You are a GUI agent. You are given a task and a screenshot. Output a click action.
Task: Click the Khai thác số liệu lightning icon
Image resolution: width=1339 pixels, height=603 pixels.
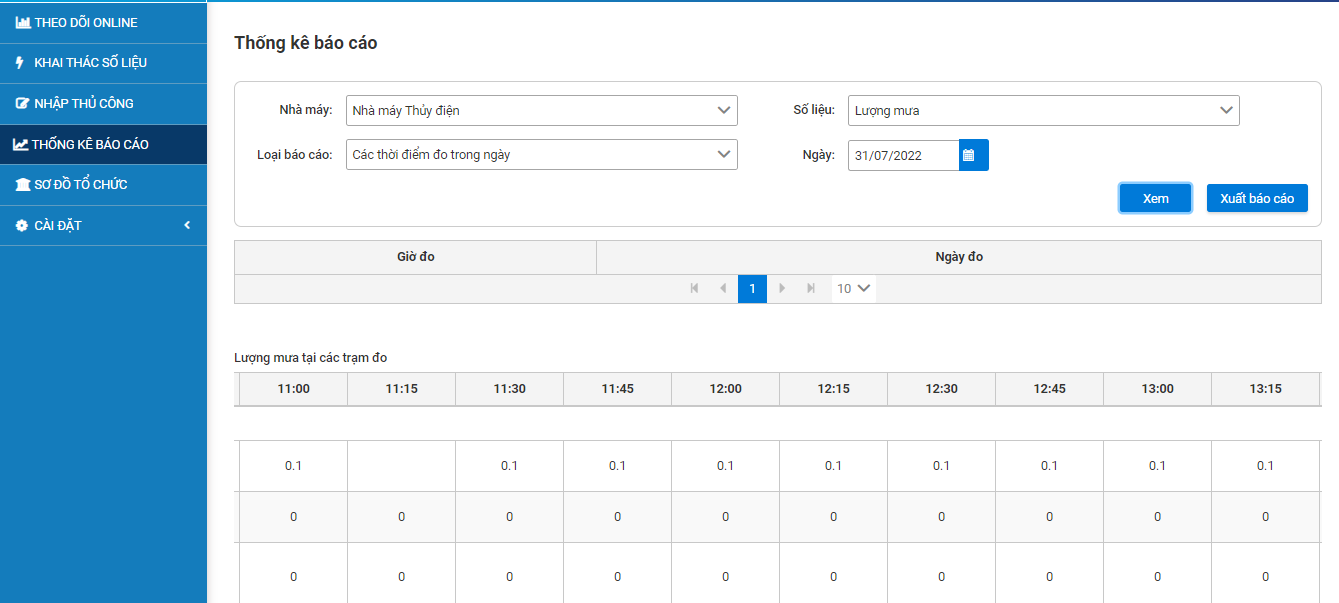[x=20, y=62]
